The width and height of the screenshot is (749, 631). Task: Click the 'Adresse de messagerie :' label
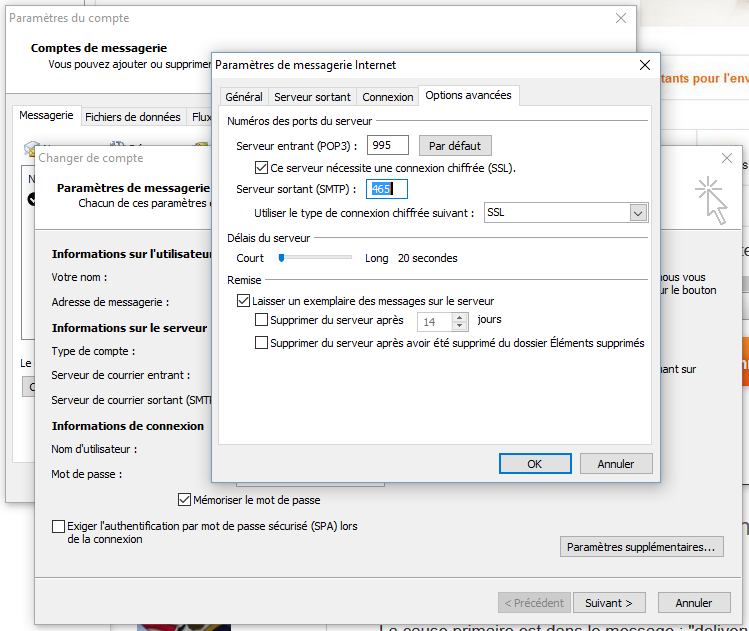110,302
